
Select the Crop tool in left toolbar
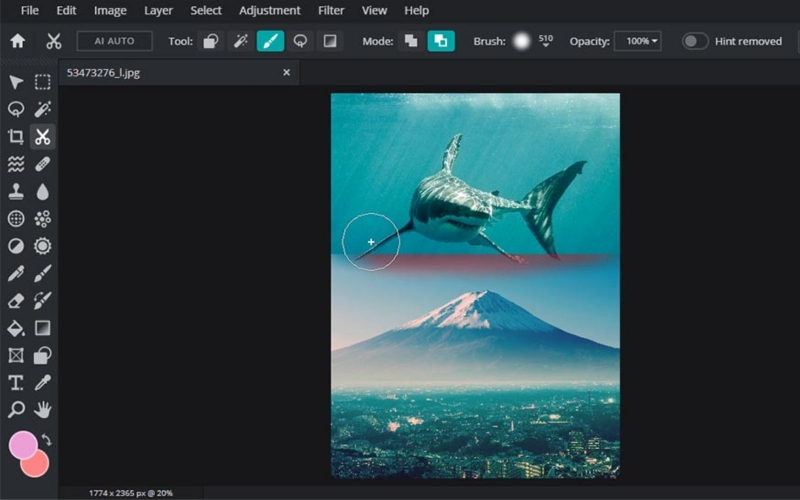pos(16,137)
